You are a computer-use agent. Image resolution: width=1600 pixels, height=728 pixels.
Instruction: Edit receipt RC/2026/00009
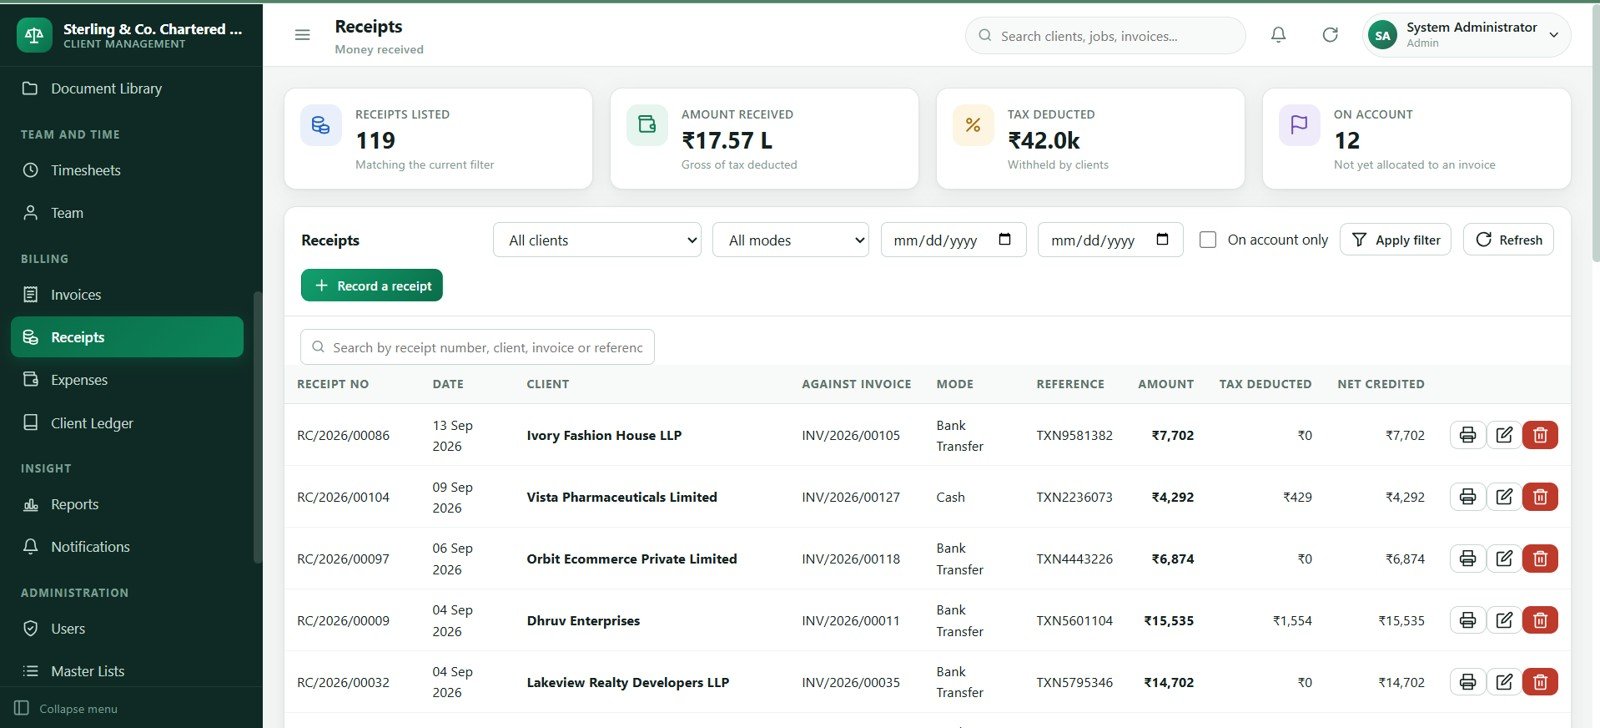[x=1504, y=621]
